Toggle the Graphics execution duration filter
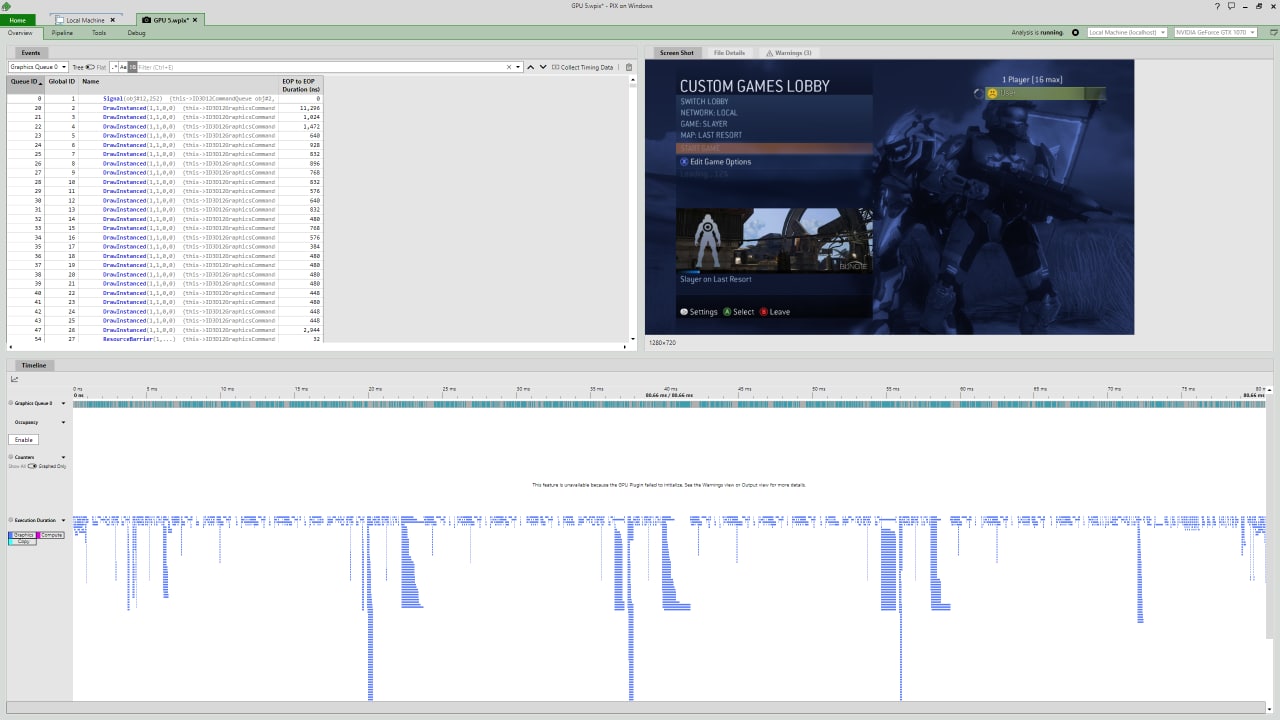The image size is (1280, 720). (x=23, y=535)
